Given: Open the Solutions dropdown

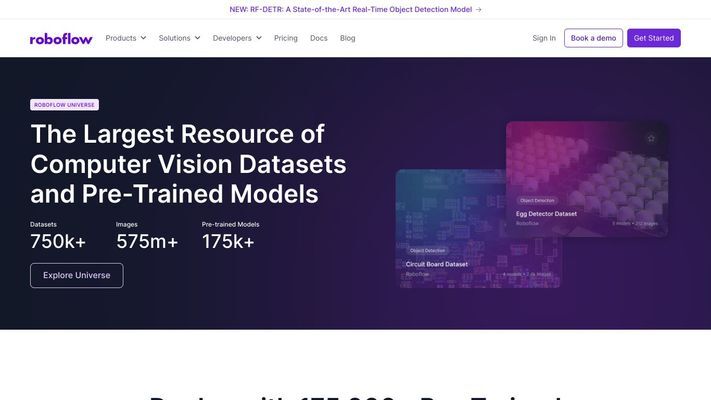Looking at the screenshot, I should point(179,38).
